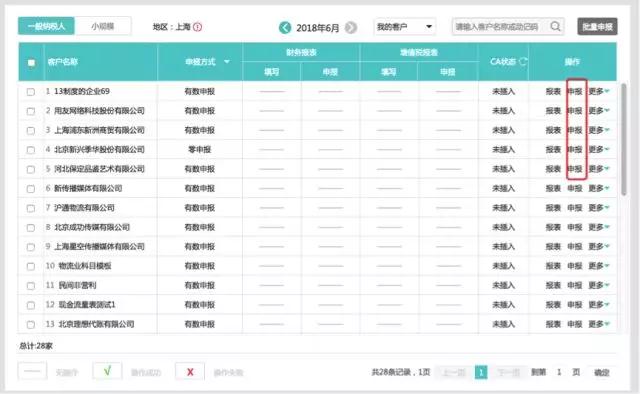
Task: Open 报表 for row 4 北京新兴季华
Action: pos(553,149)
